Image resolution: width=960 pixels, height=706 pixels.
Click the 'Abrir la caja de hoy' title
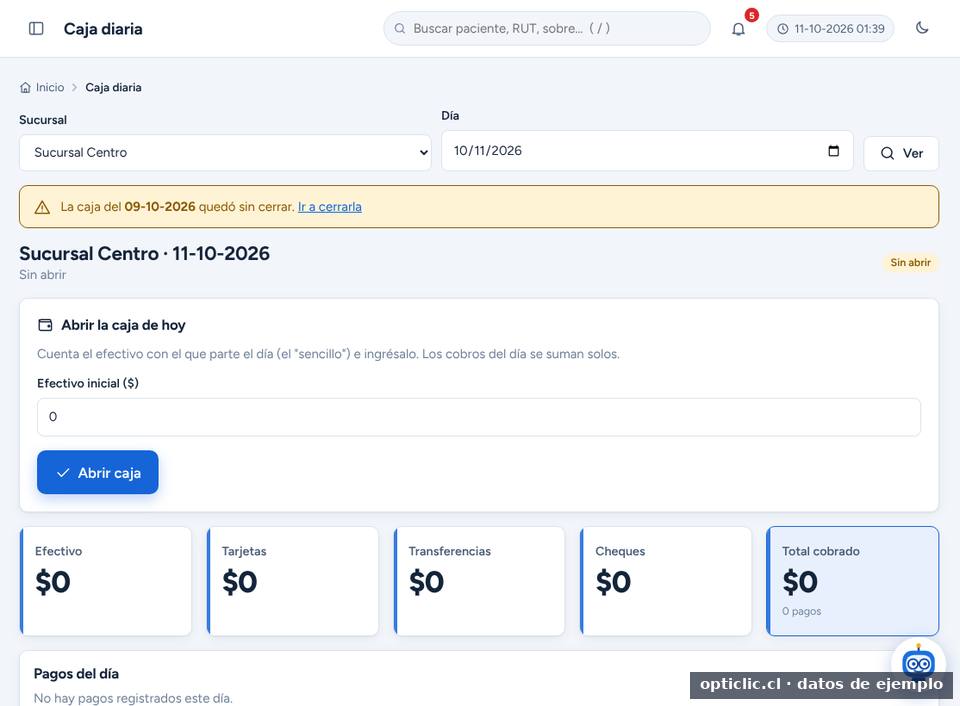point(123,325)
